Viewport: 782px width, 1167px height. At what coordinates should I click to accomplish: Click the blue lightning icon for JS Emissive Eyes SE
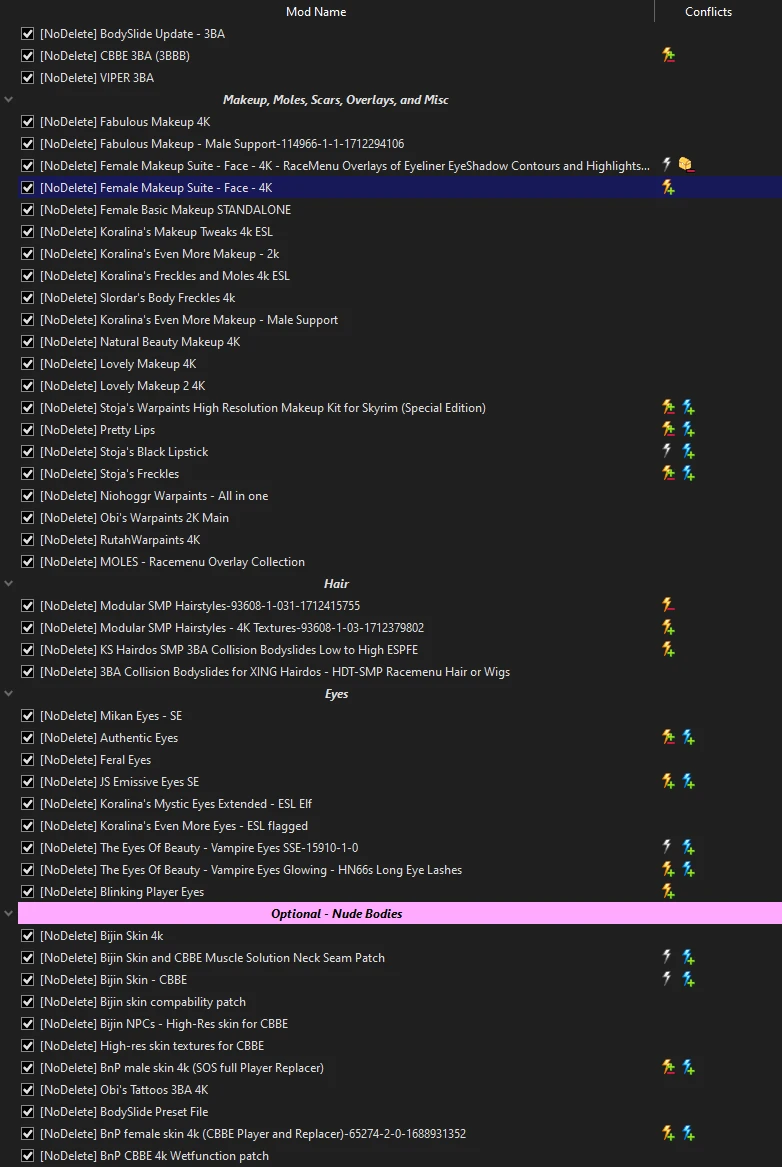click(688, 781)
